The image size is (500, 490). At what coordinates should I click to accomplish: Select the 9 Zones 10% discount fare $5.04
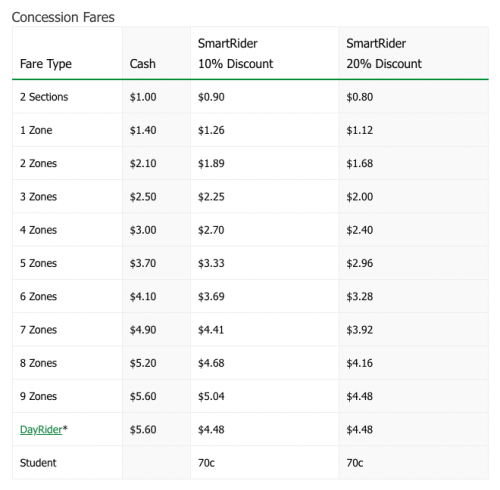click(211, 396)
